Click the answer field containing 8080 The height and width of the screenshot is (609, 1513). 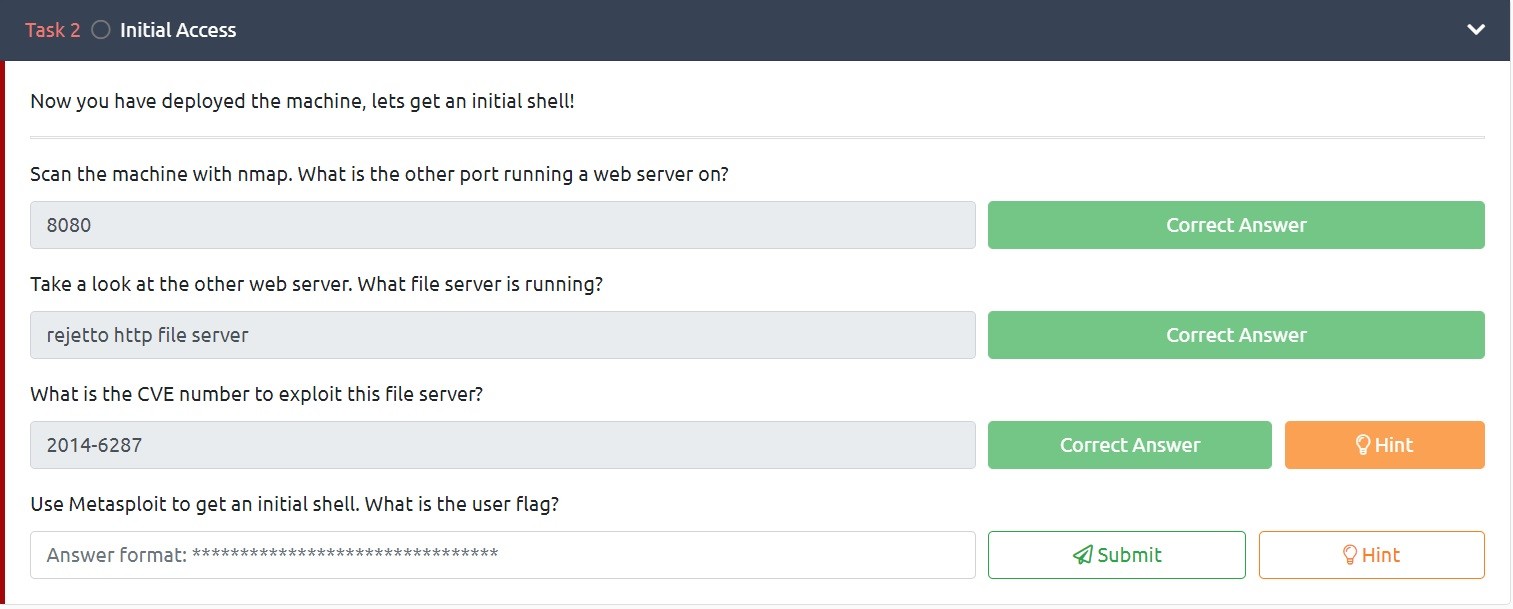(x=502, y=225)
